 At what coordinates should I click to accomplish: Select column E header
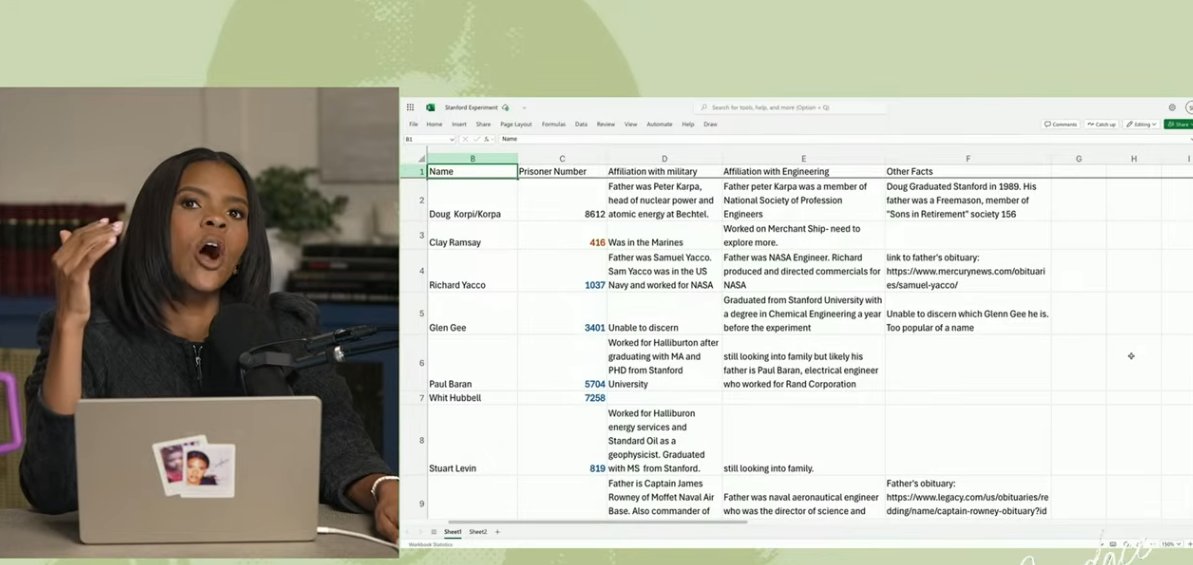click(803, 158)
